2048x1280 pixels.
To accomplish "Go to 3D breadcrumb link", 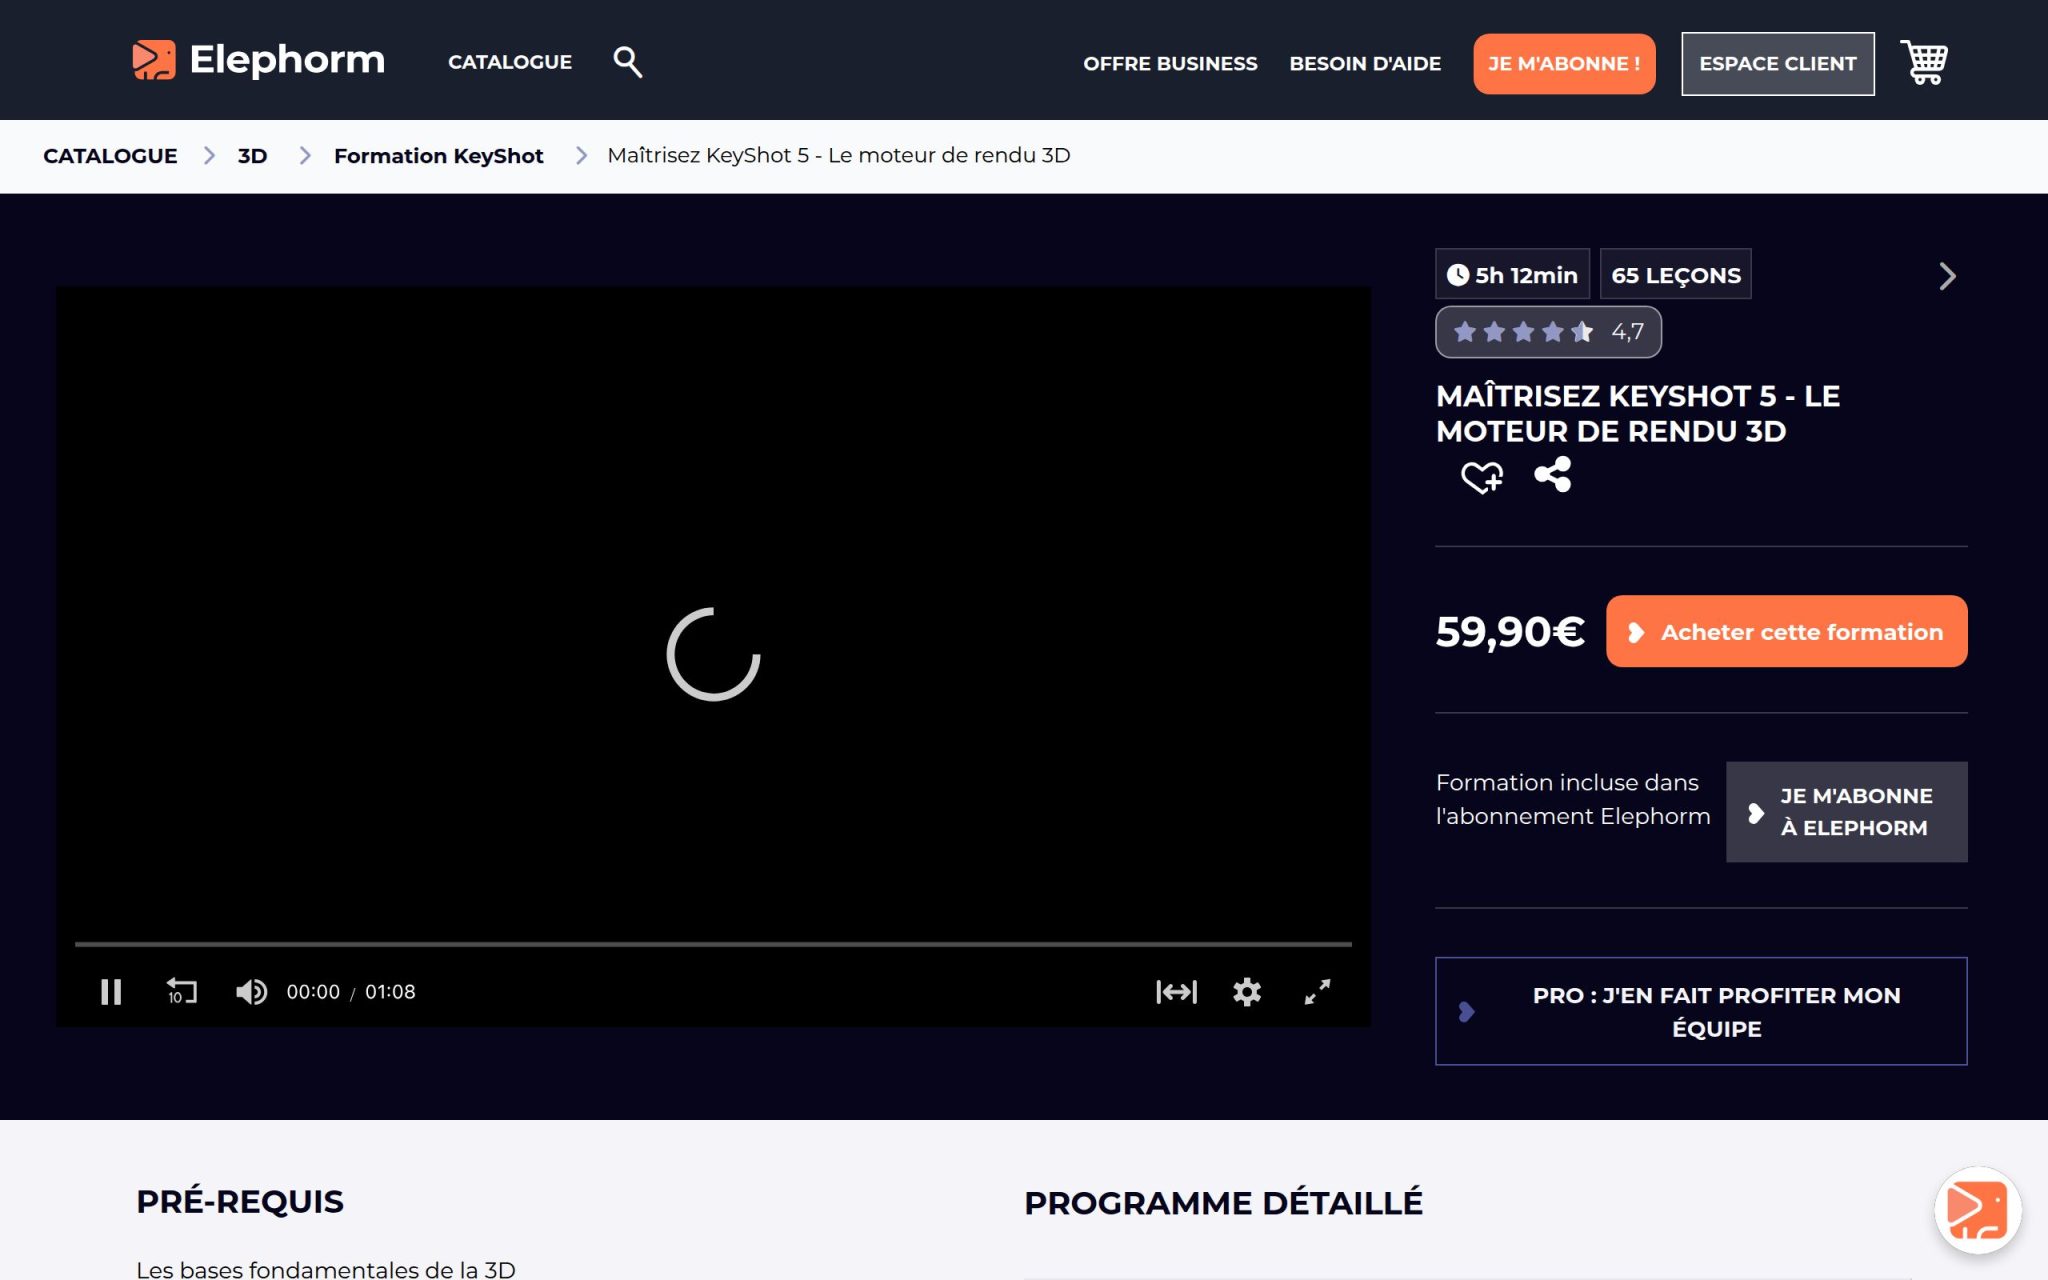I will pos(252,156).
